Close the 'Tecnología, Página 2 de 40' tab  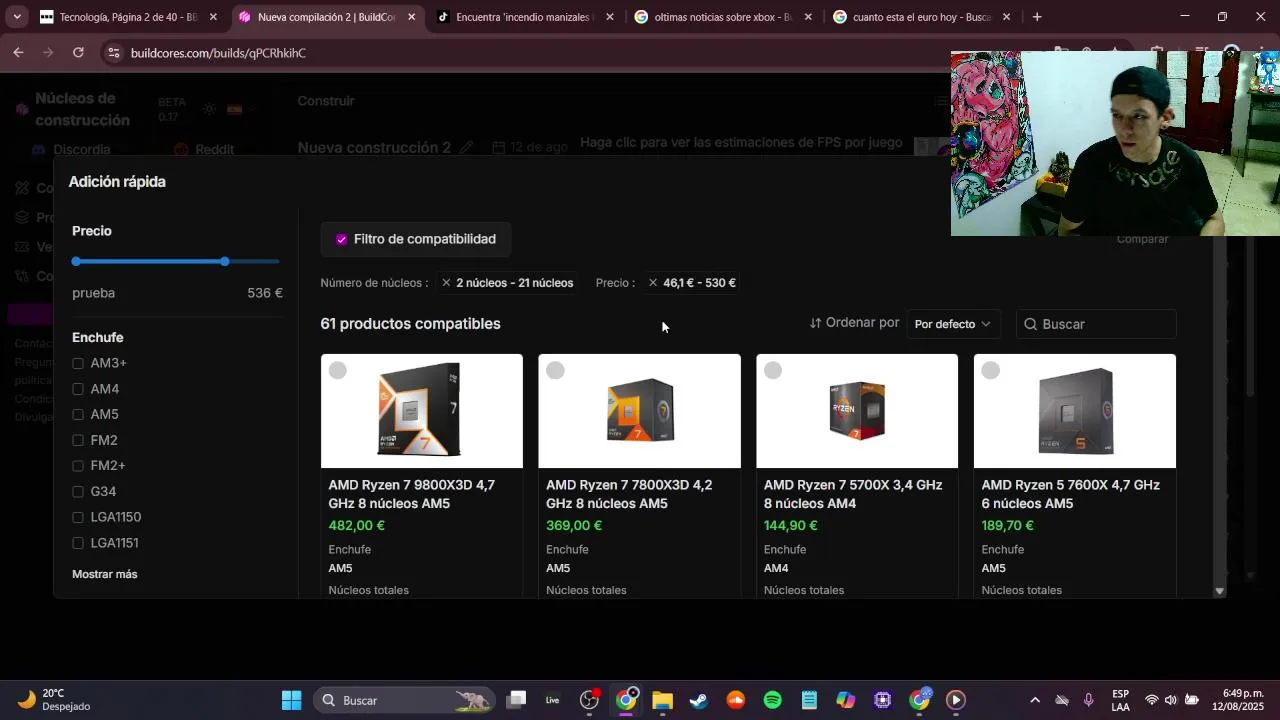click(x=213, y=17)
